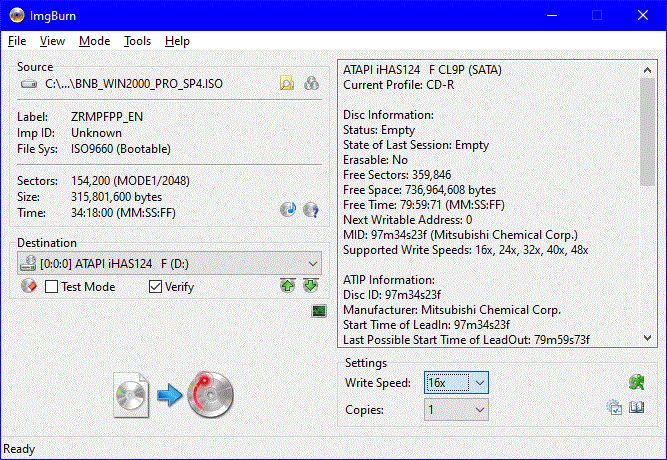Expand the Copies dropdown
The height and width of the screenshot is (460, 667).
tap(480, 409)
